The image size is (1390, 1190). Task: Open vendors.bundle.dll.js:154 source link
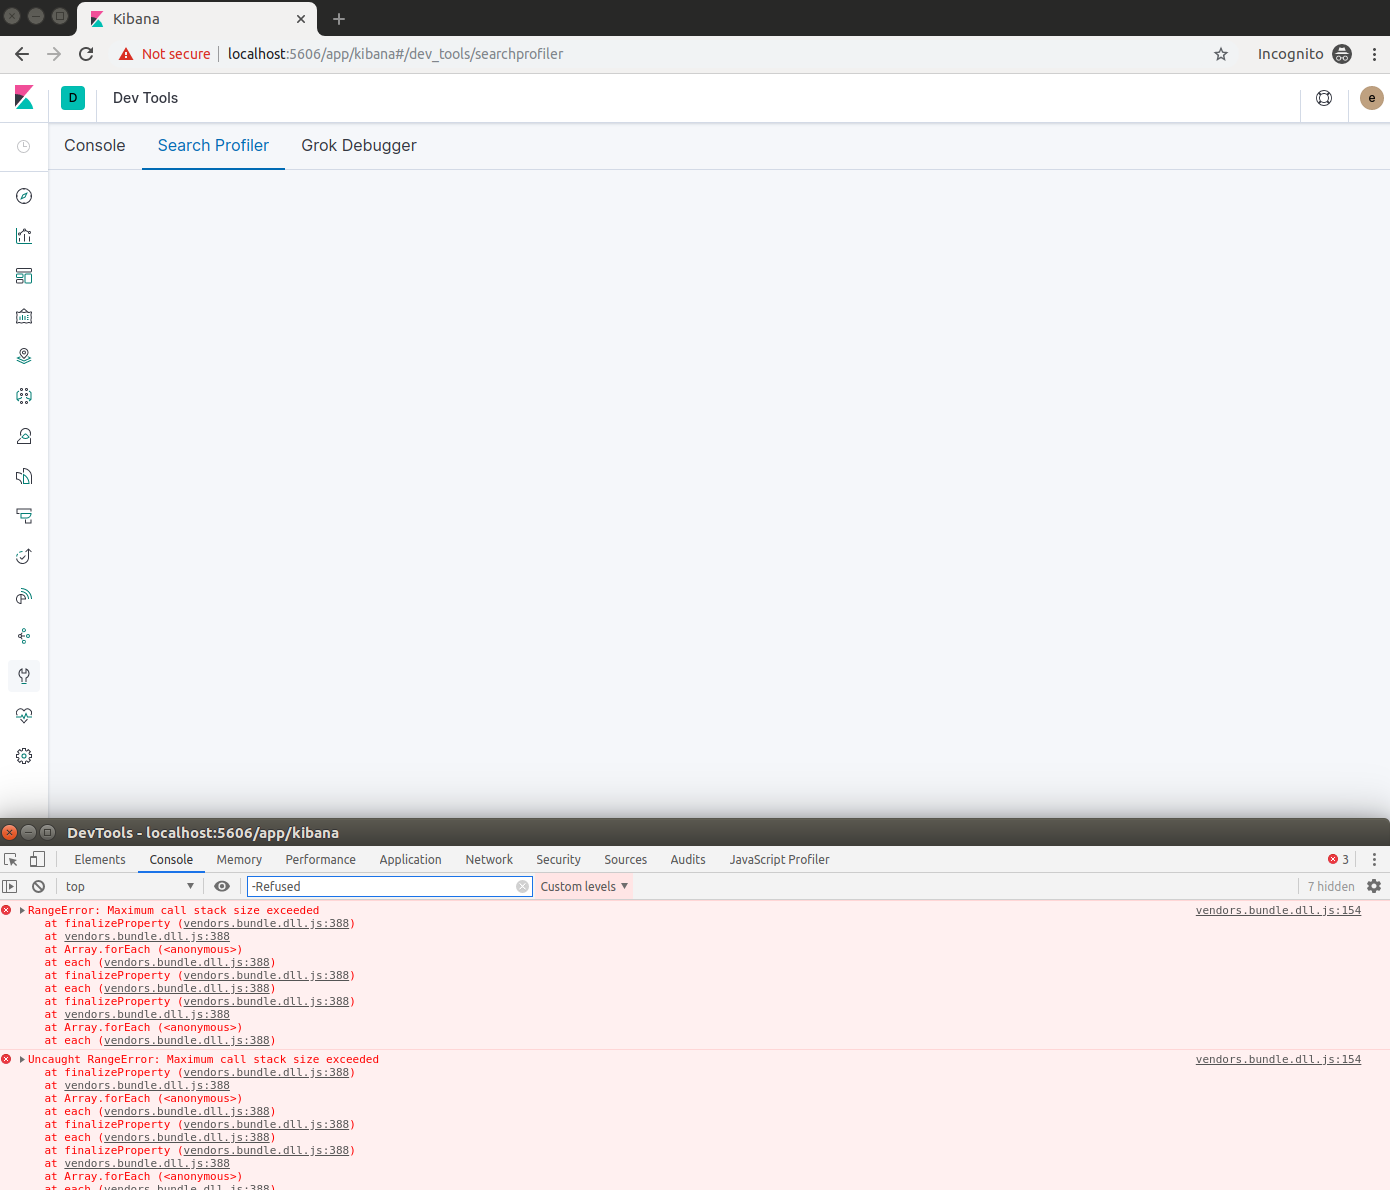(x=1278, y=910)
